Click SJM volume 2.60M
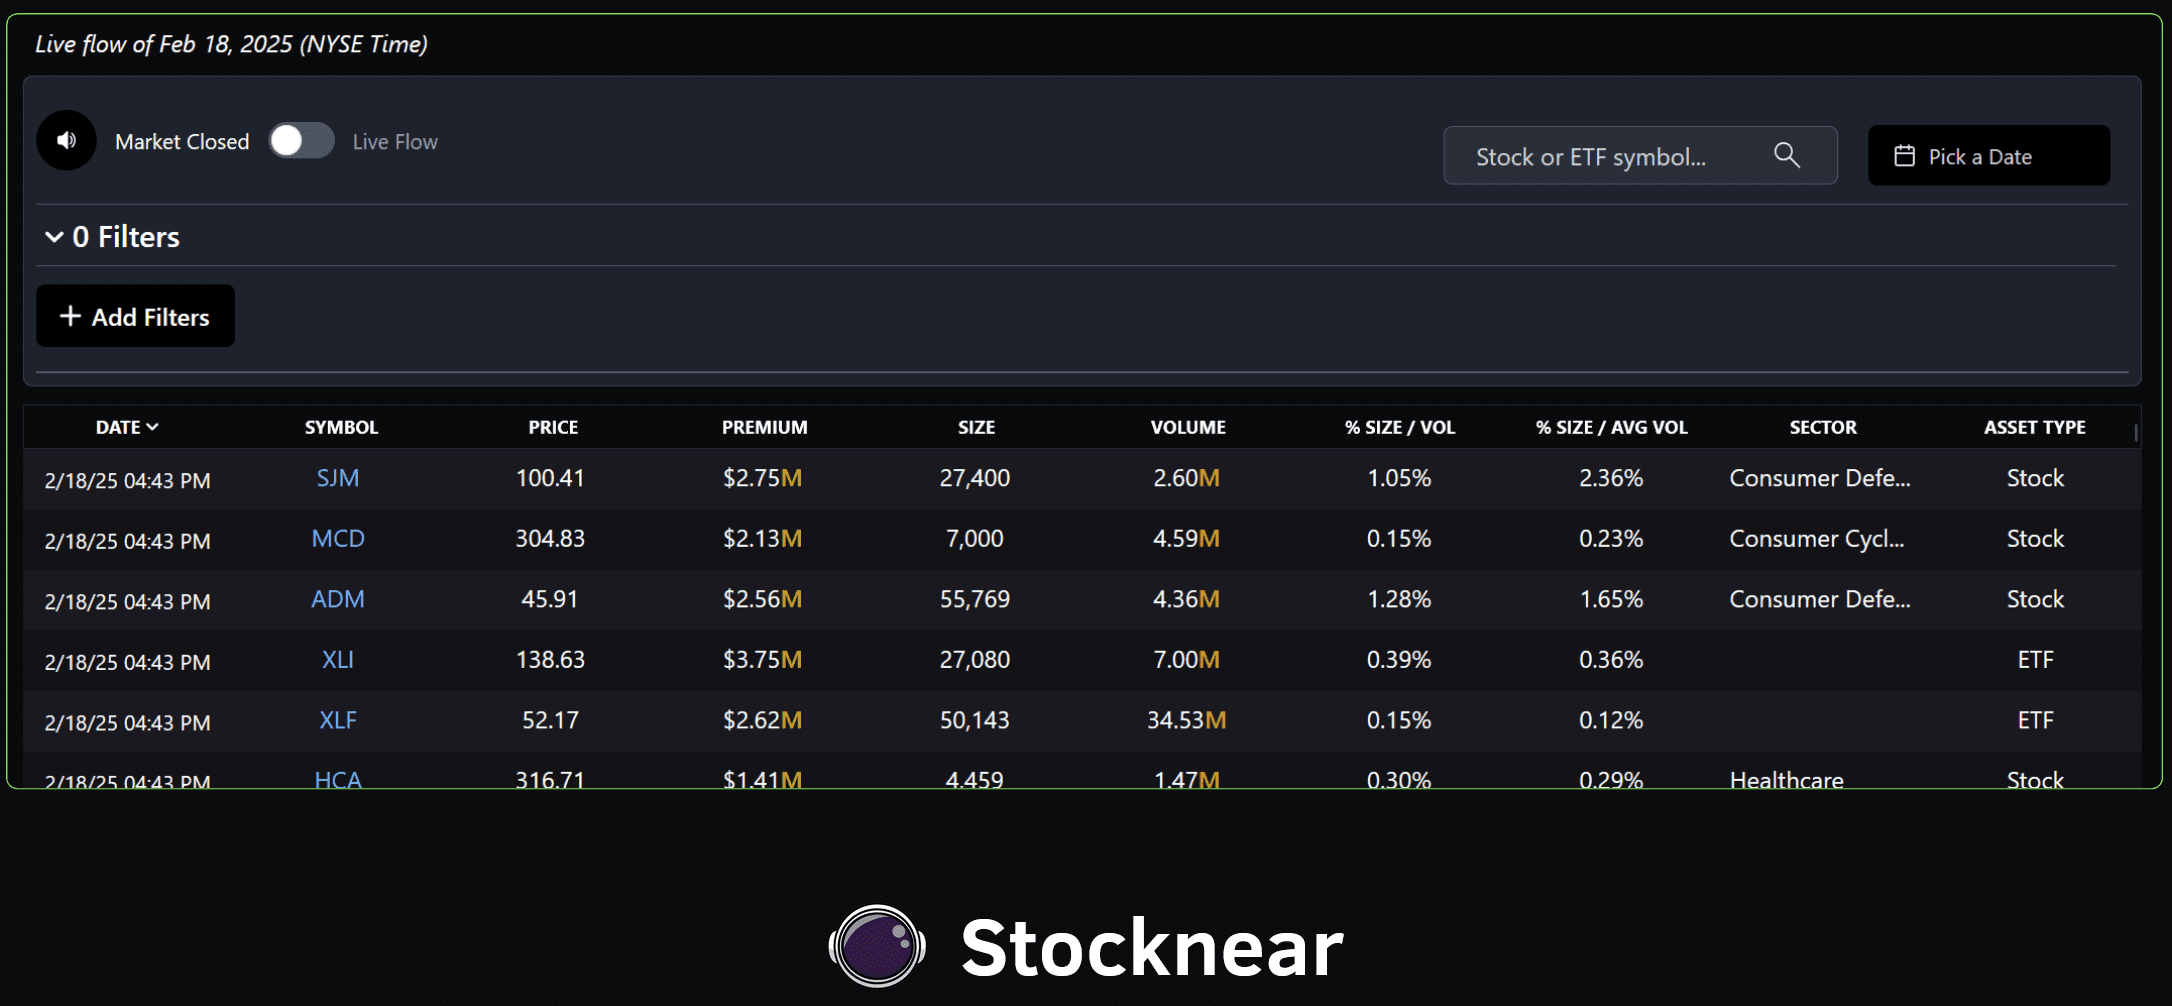Viewport: 2172px width, 1006px height. 1186,478
